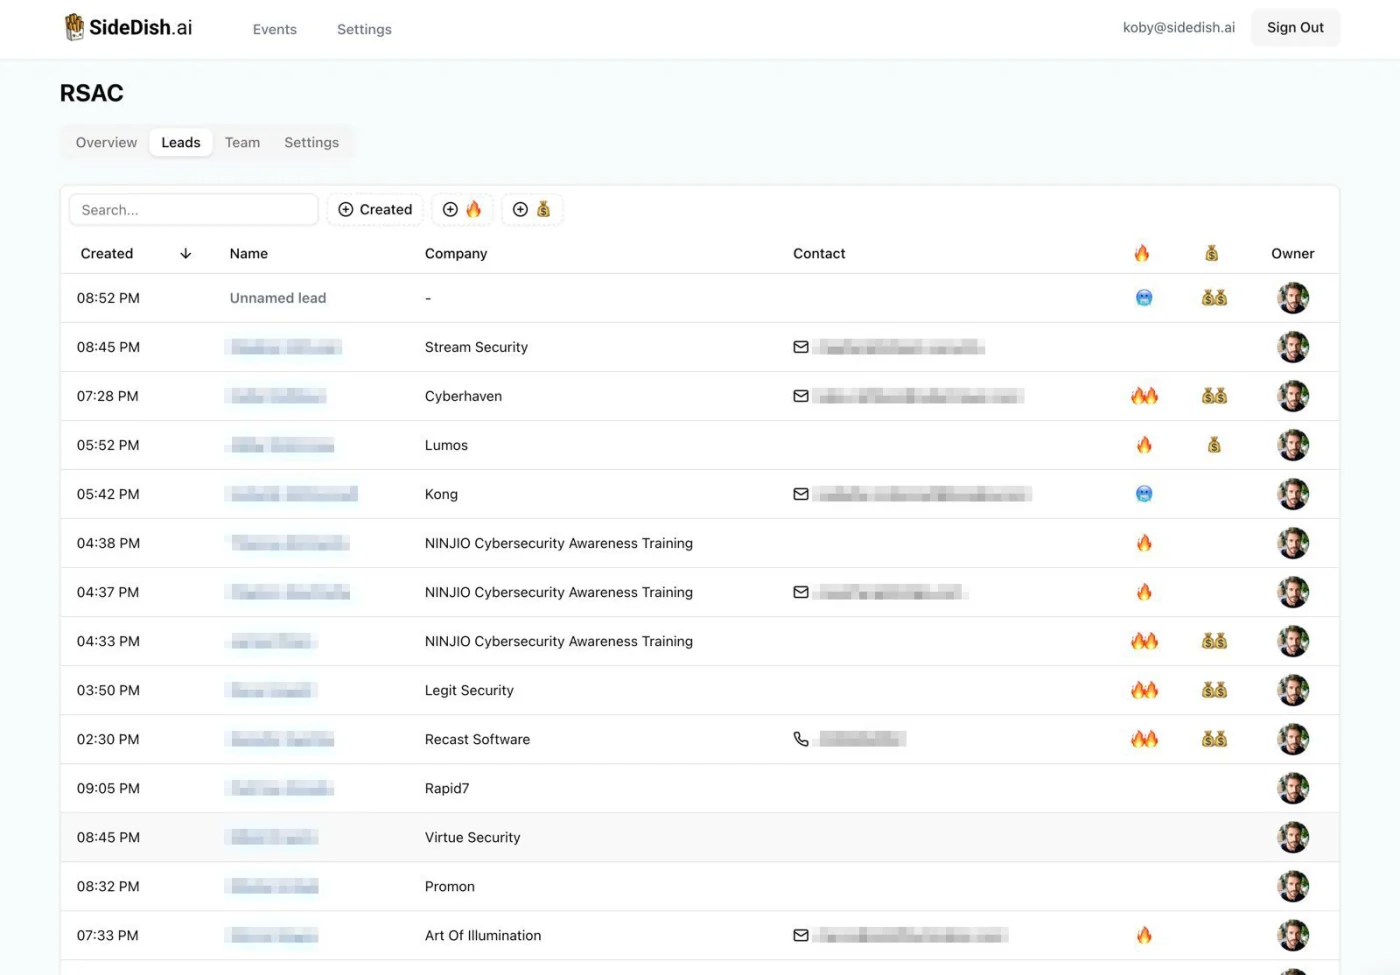Select the Leads tab
Viewport: 1400px width, 975px height.
pos(181,142)
